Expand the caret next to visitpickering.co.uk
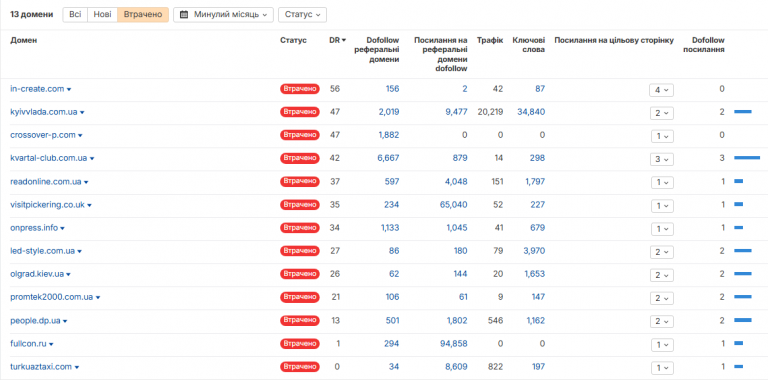This screenshot has width=768, height=380. tap(90, 206)
